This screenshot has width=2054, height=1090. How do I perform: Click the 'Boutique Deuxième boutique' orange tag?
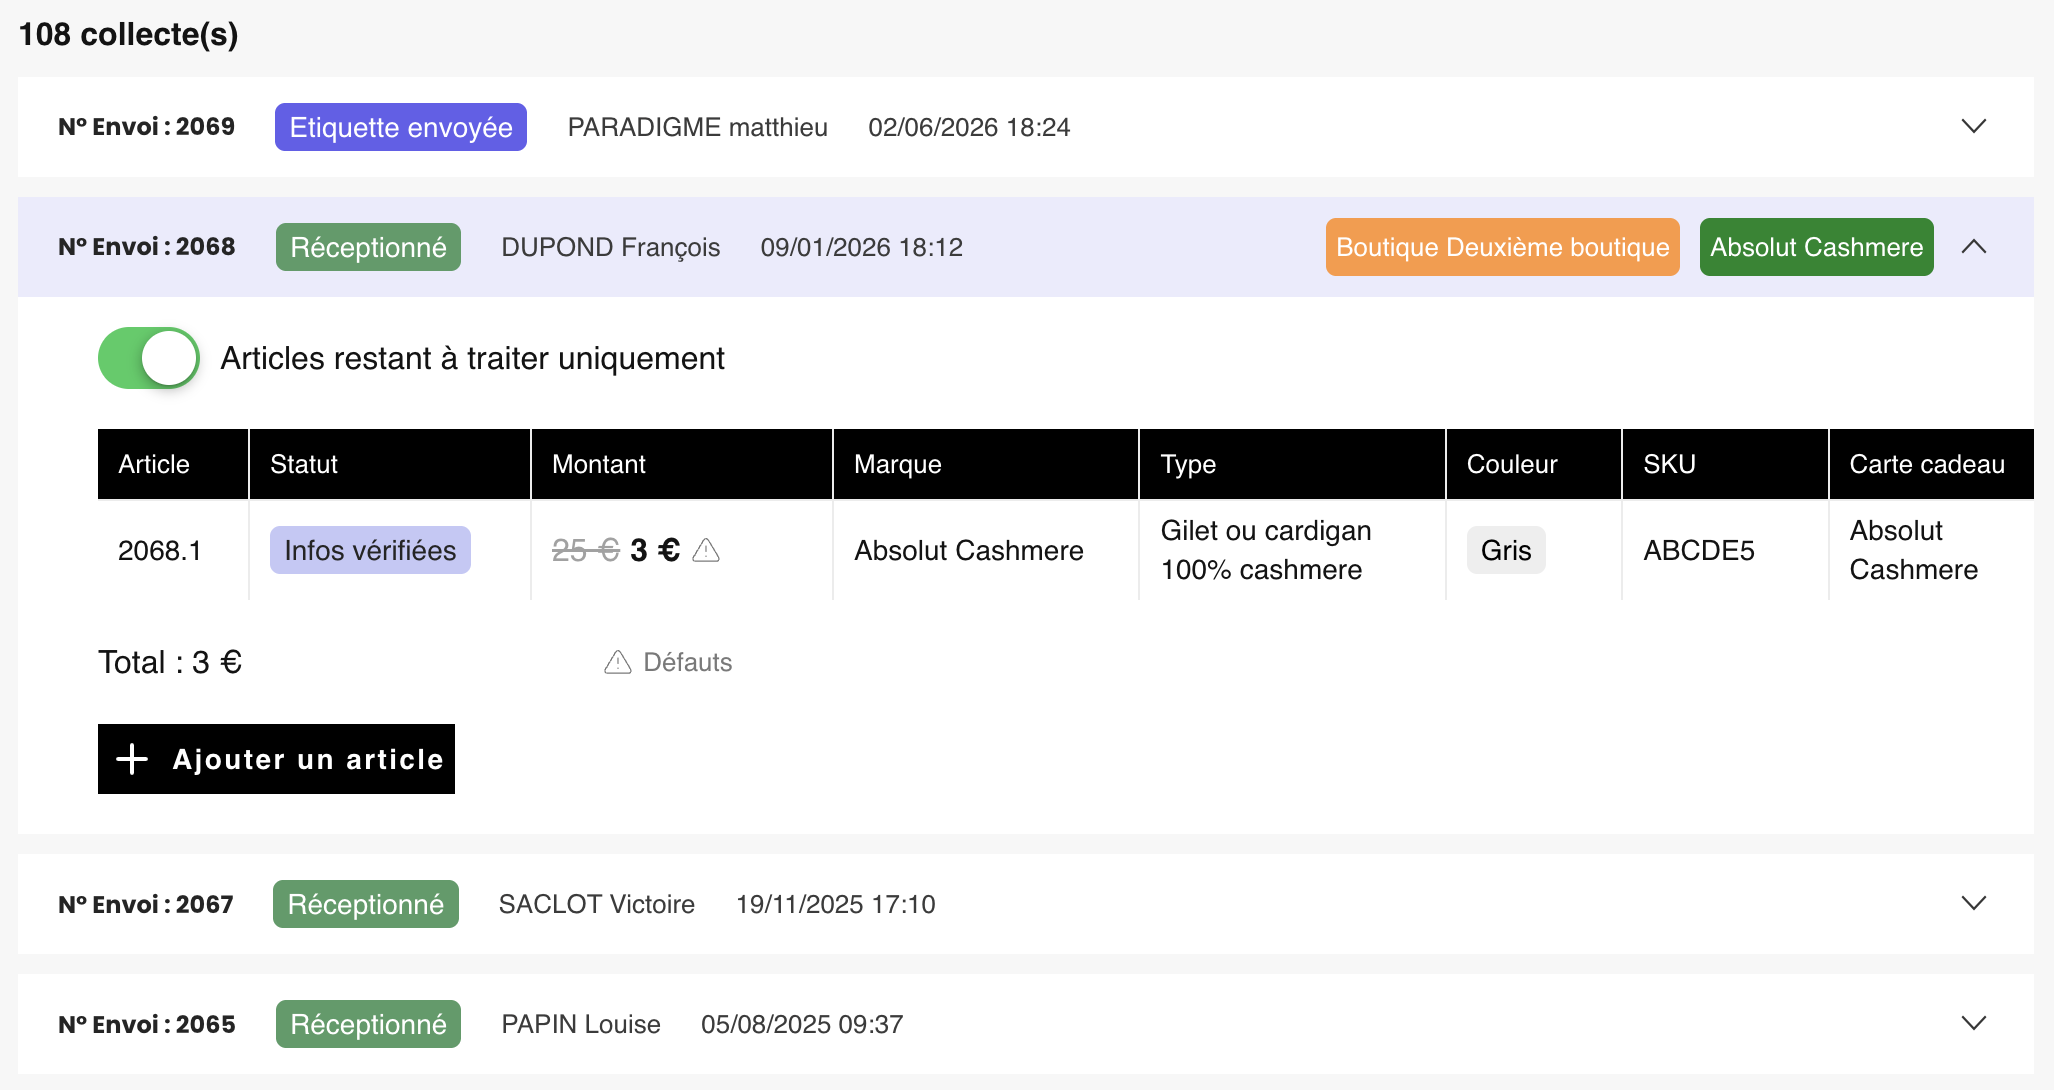[x=1502, y=247]
